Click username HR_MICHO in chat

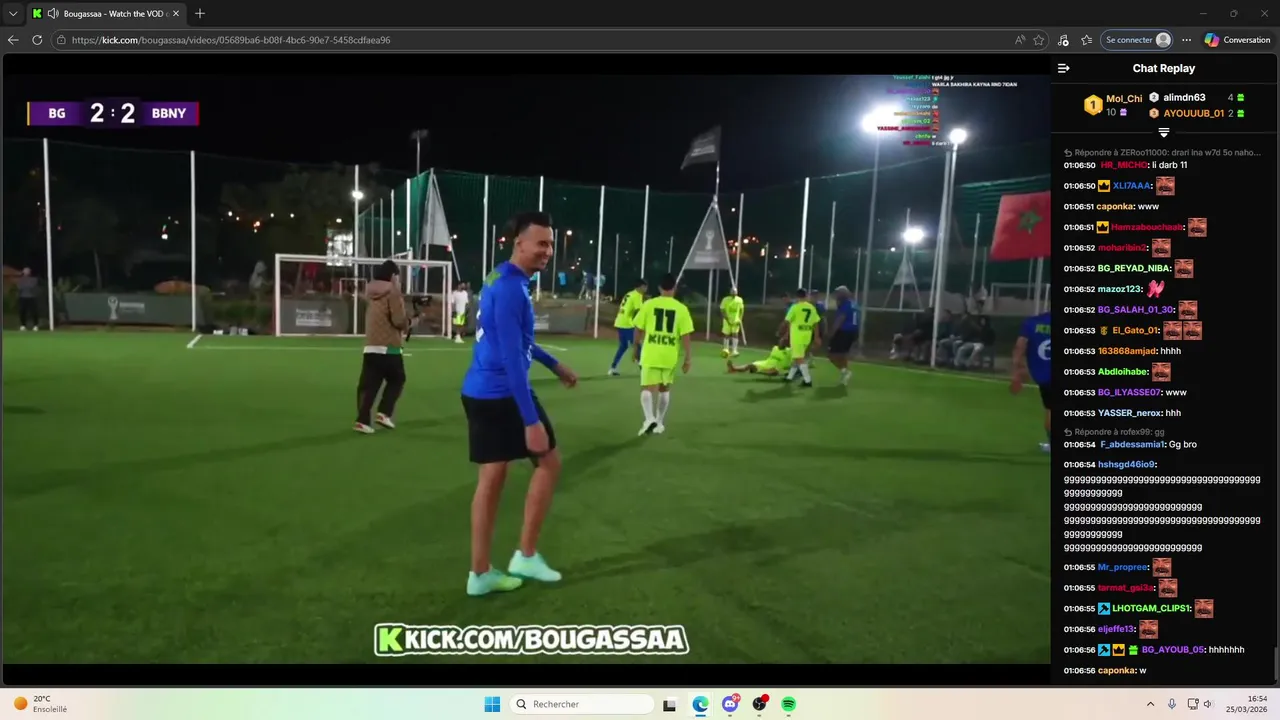tap(1124, 165)
